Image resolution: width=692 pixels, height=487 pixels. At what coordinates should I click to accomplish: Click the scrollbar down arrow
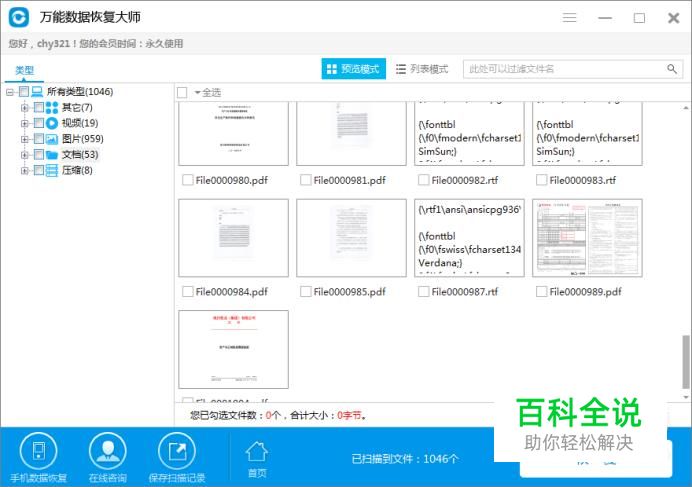pos(685,397)
